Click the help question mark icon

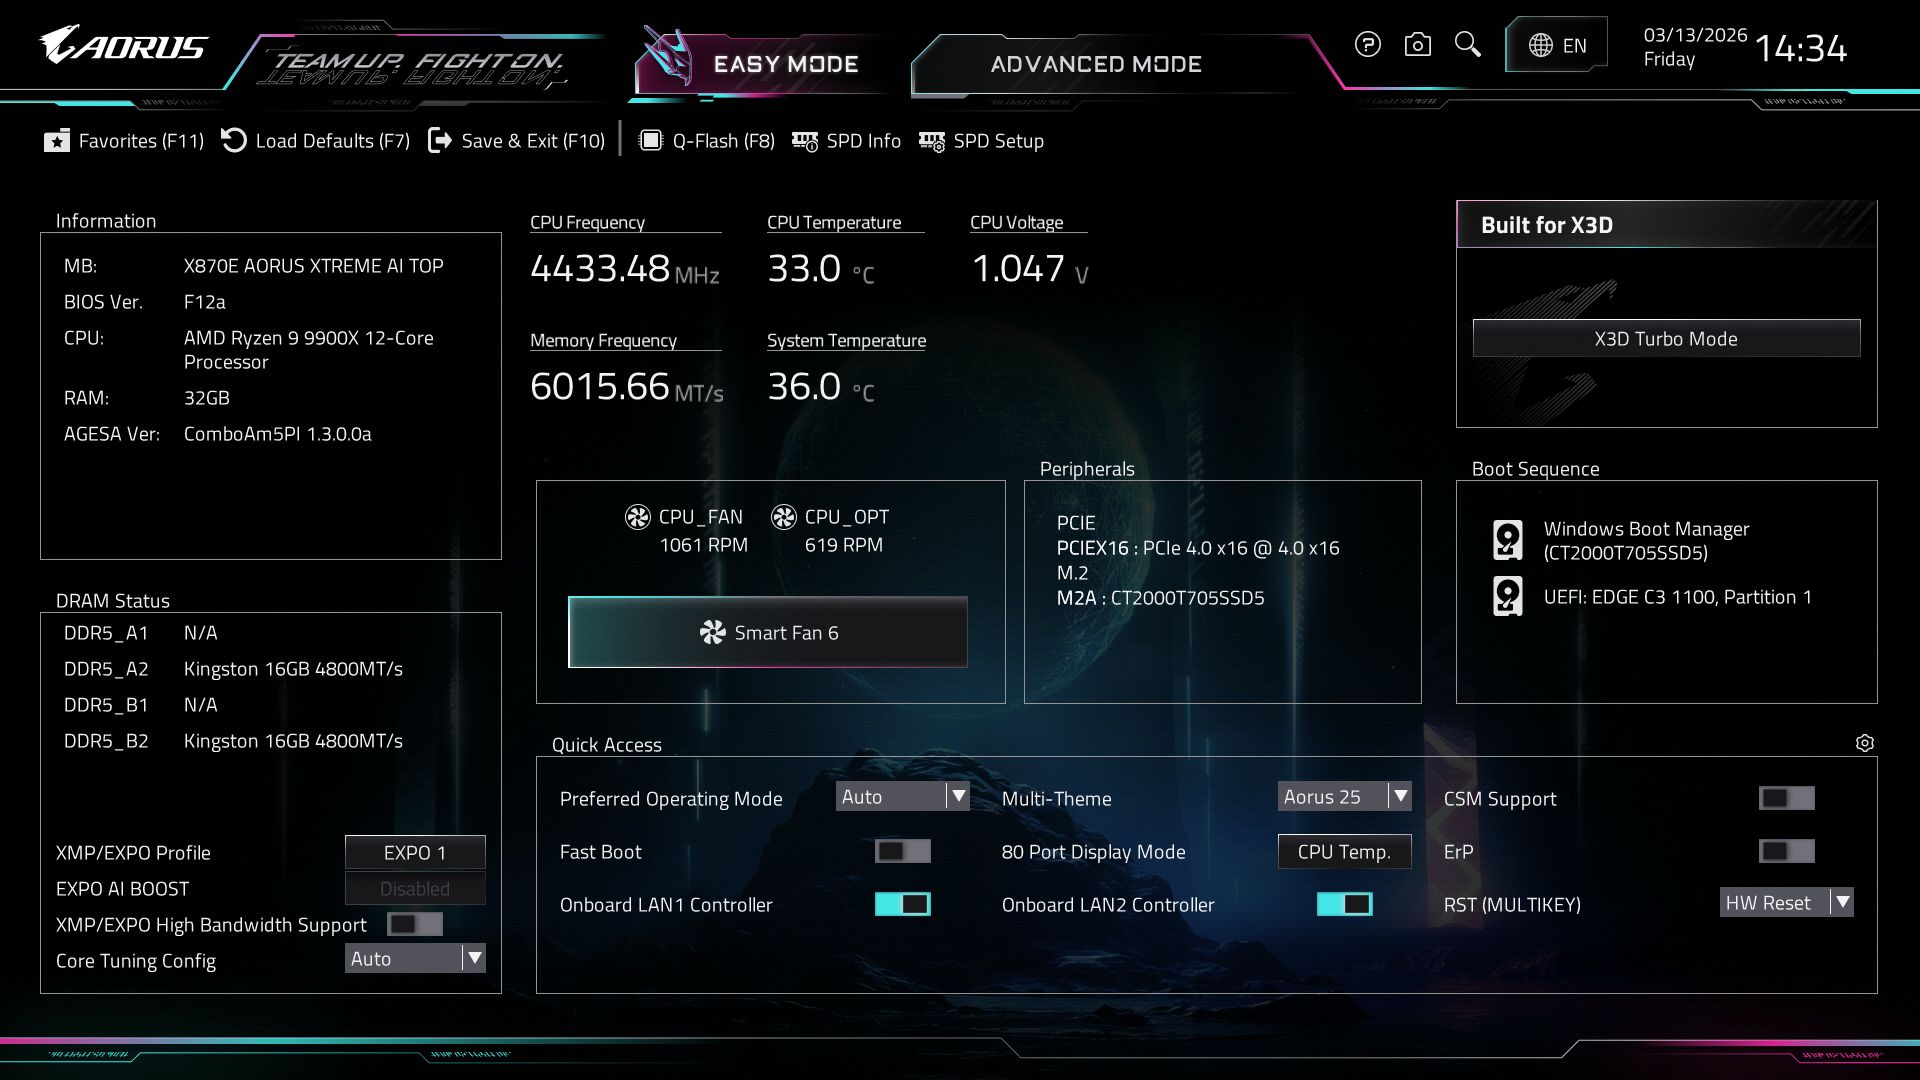coord(1367,45)
